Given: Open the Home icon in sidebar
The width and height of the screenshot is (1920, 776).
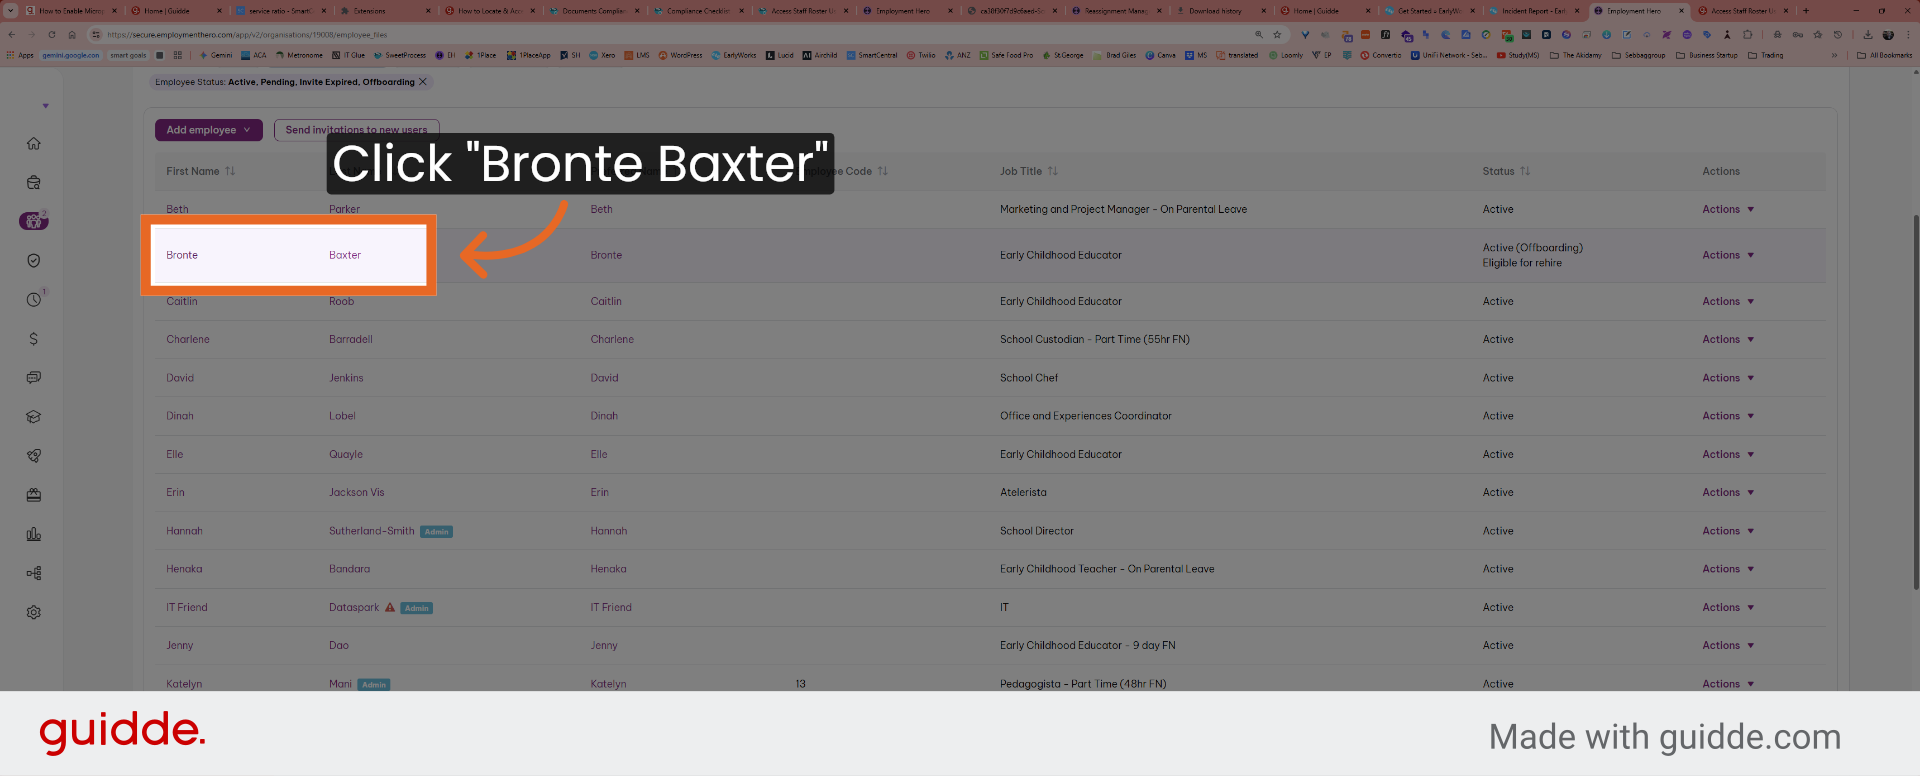Looking at the screenshot, I should (33, 143).
